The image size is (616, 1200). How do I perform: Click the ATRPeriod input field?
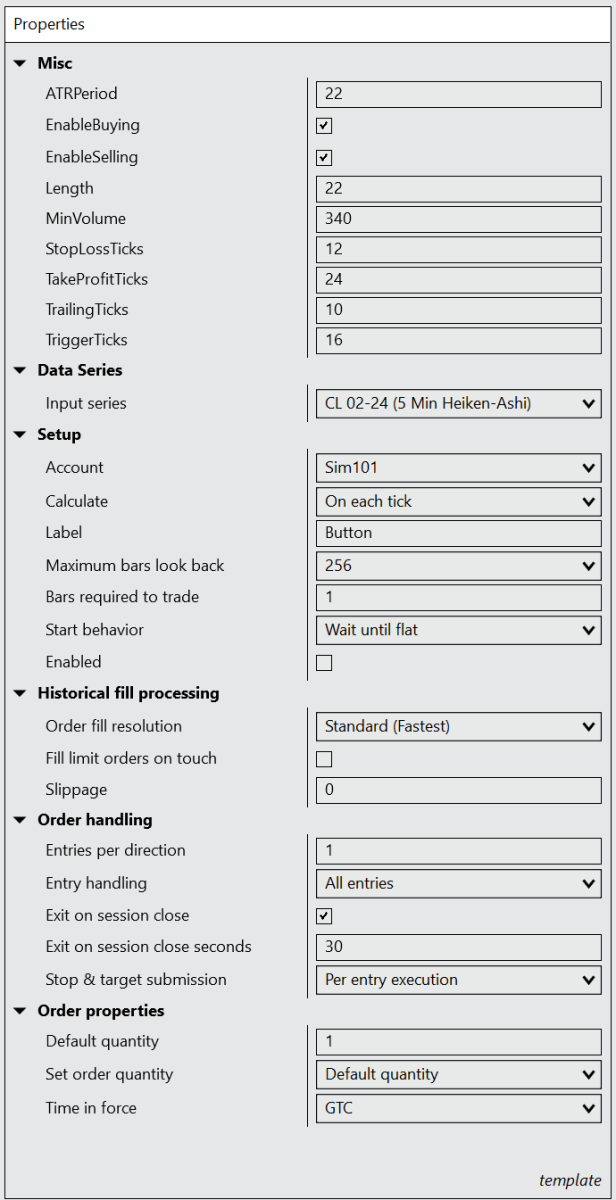pos(459,94)
